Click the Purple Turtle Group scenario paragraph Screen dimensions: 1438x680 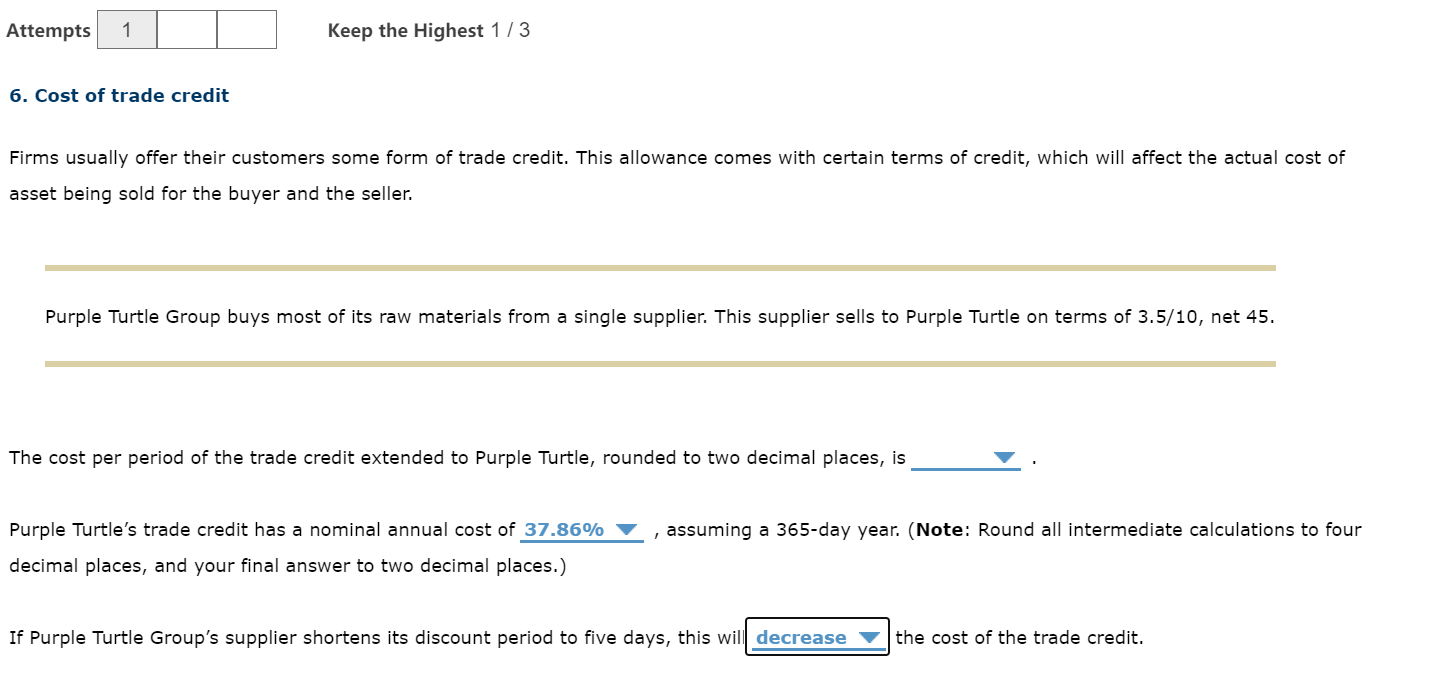click(660, 316)
